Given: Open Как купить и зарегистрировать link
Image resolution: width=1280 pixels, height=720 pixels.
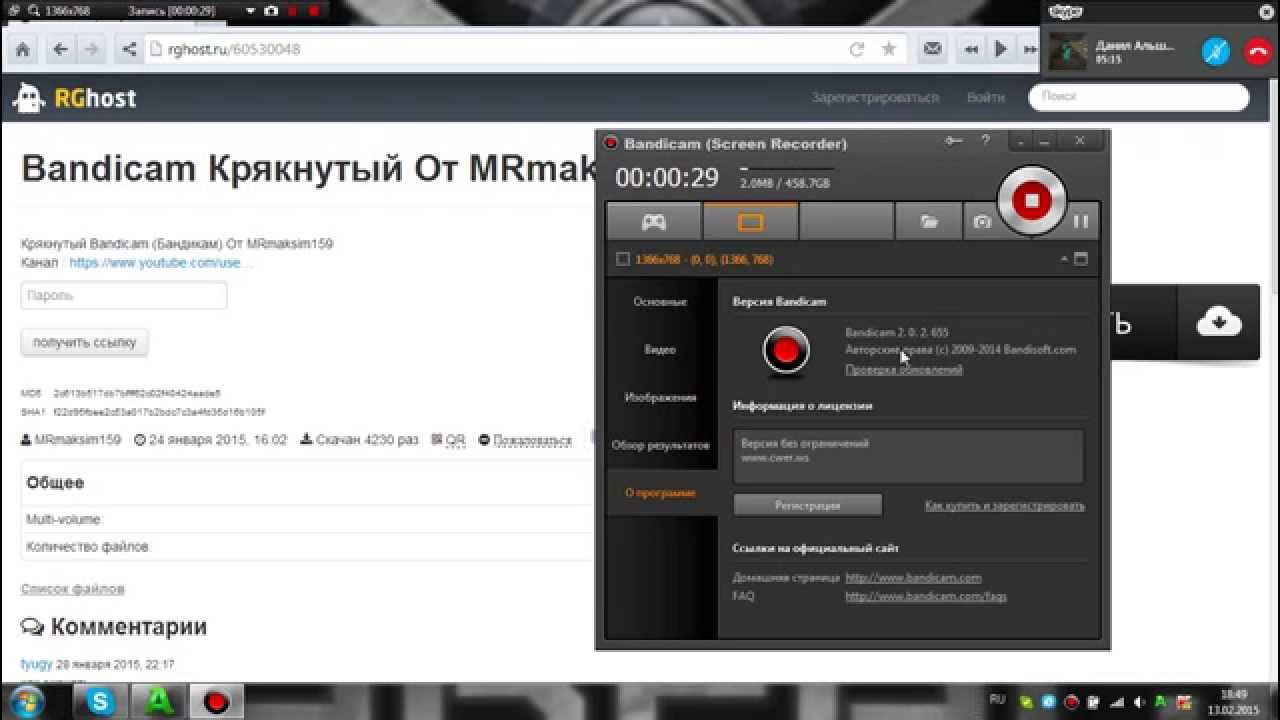Looking at the screenshot, I should coord(1005,506).
